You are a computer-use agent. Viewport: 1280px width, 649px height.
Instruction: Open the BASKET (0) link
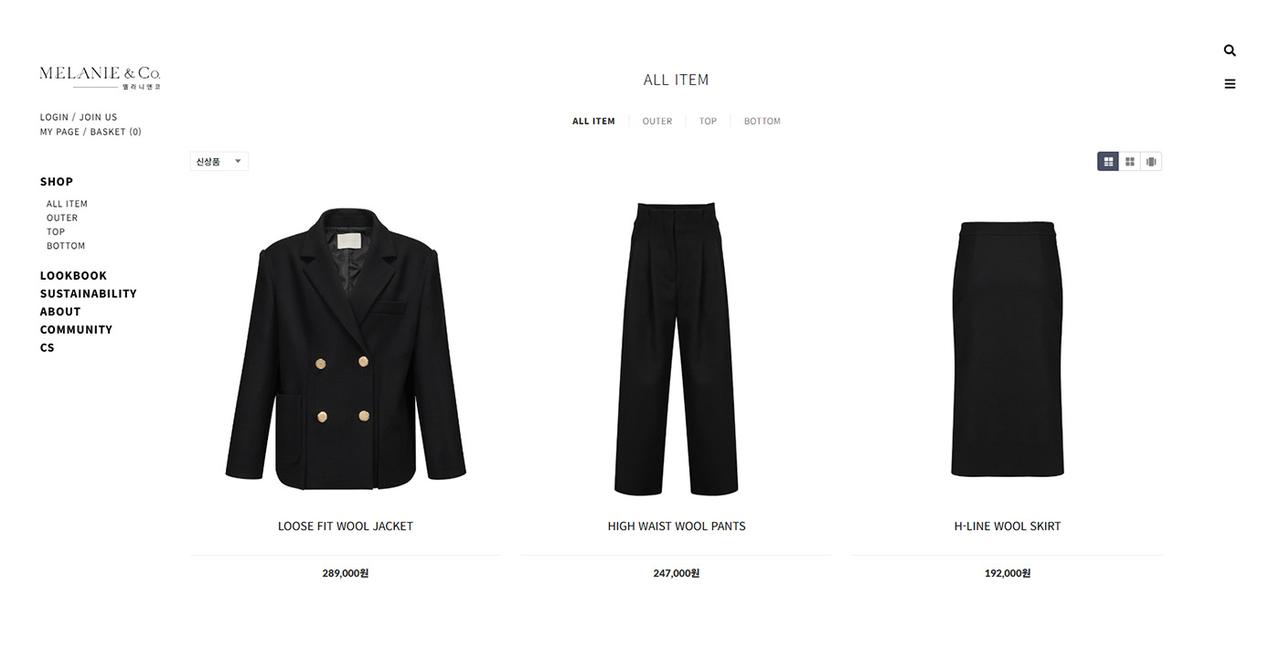[116, 132]
